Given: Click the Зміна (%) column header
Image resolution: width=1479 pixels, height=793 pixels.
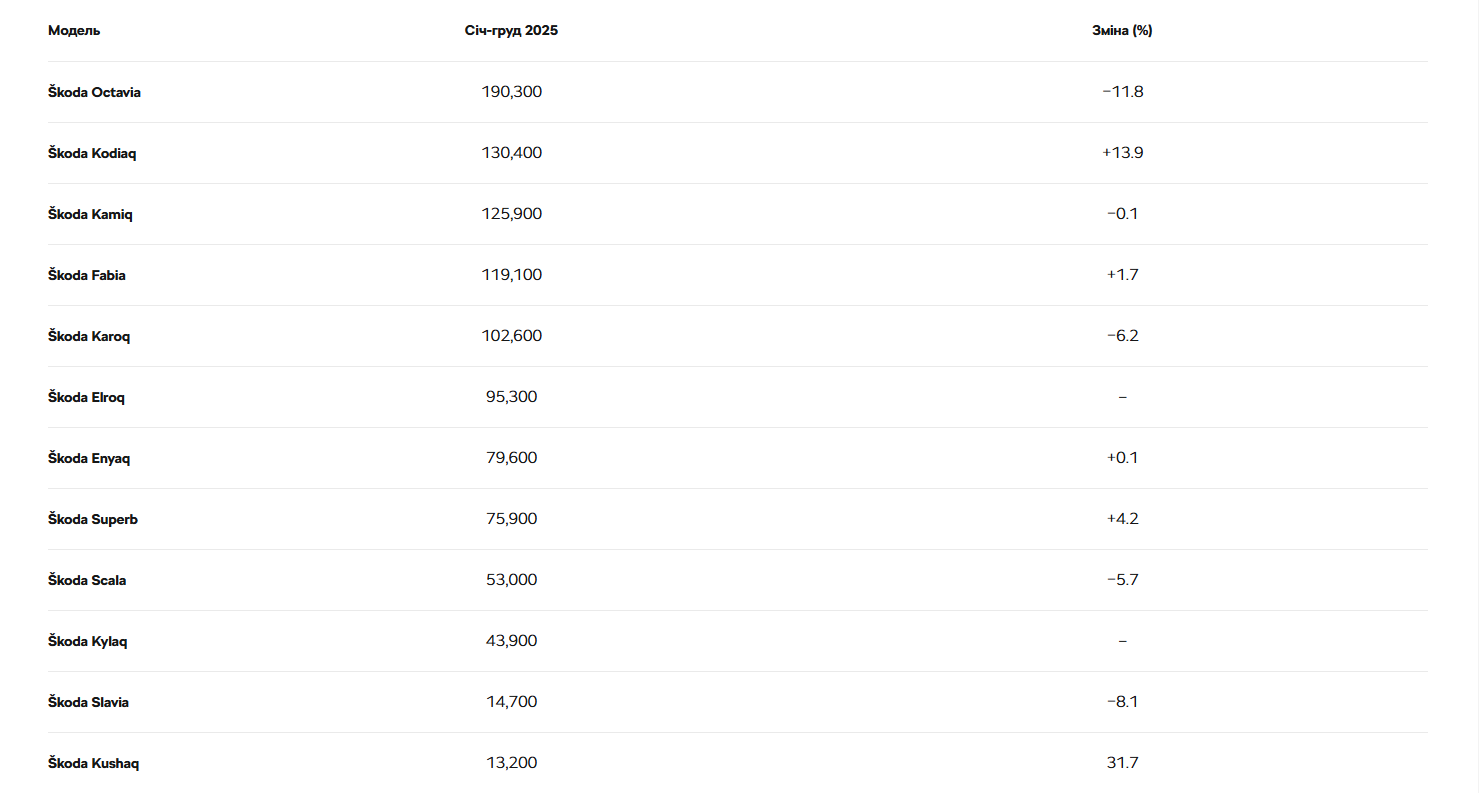Looking at the screenshot, I should [1122, 31].
